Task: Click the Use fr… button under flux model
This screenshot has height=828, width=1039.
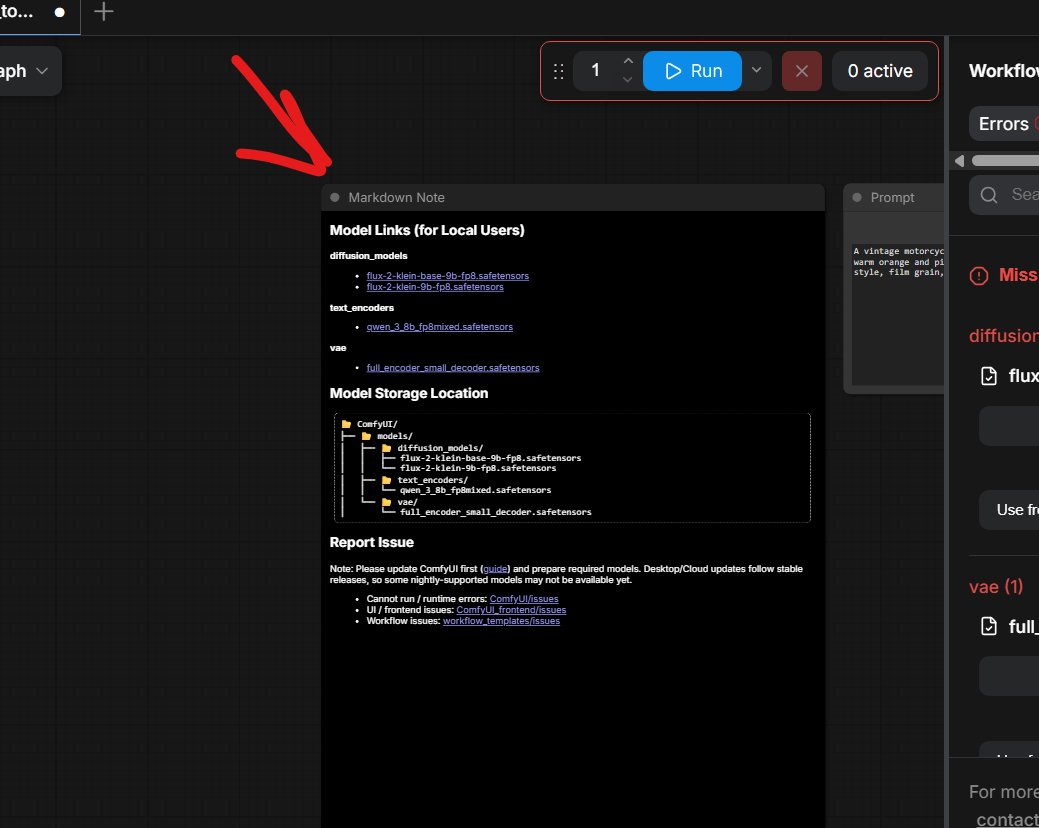Action: (x=1009, y=510)
